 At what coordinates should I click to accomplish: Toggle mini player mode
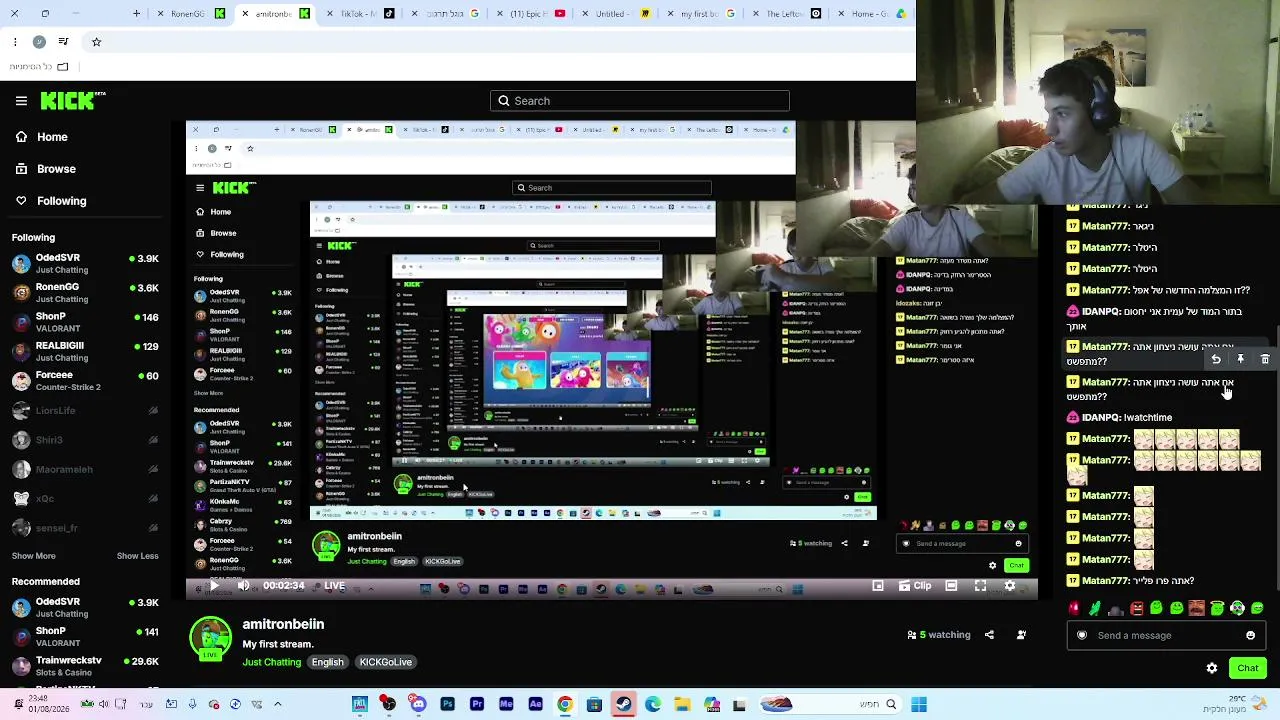coord(878,586)
